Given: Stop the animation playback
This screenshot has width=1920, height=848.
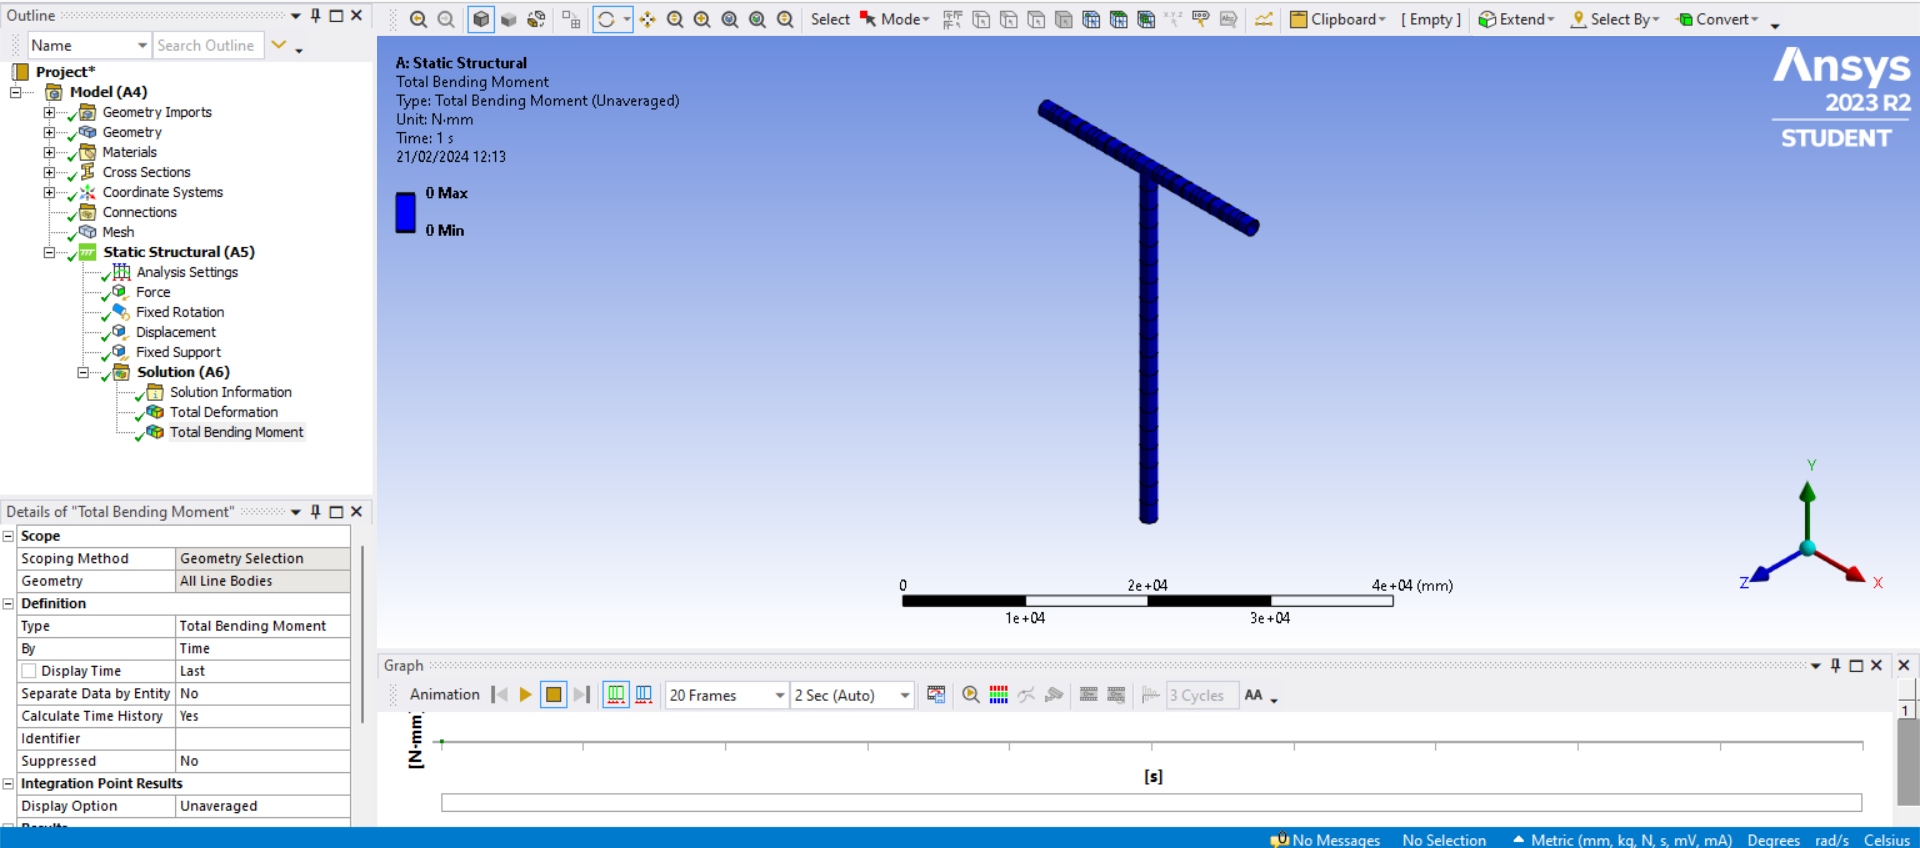Looking at the screenshot, I should coord(553,695).
